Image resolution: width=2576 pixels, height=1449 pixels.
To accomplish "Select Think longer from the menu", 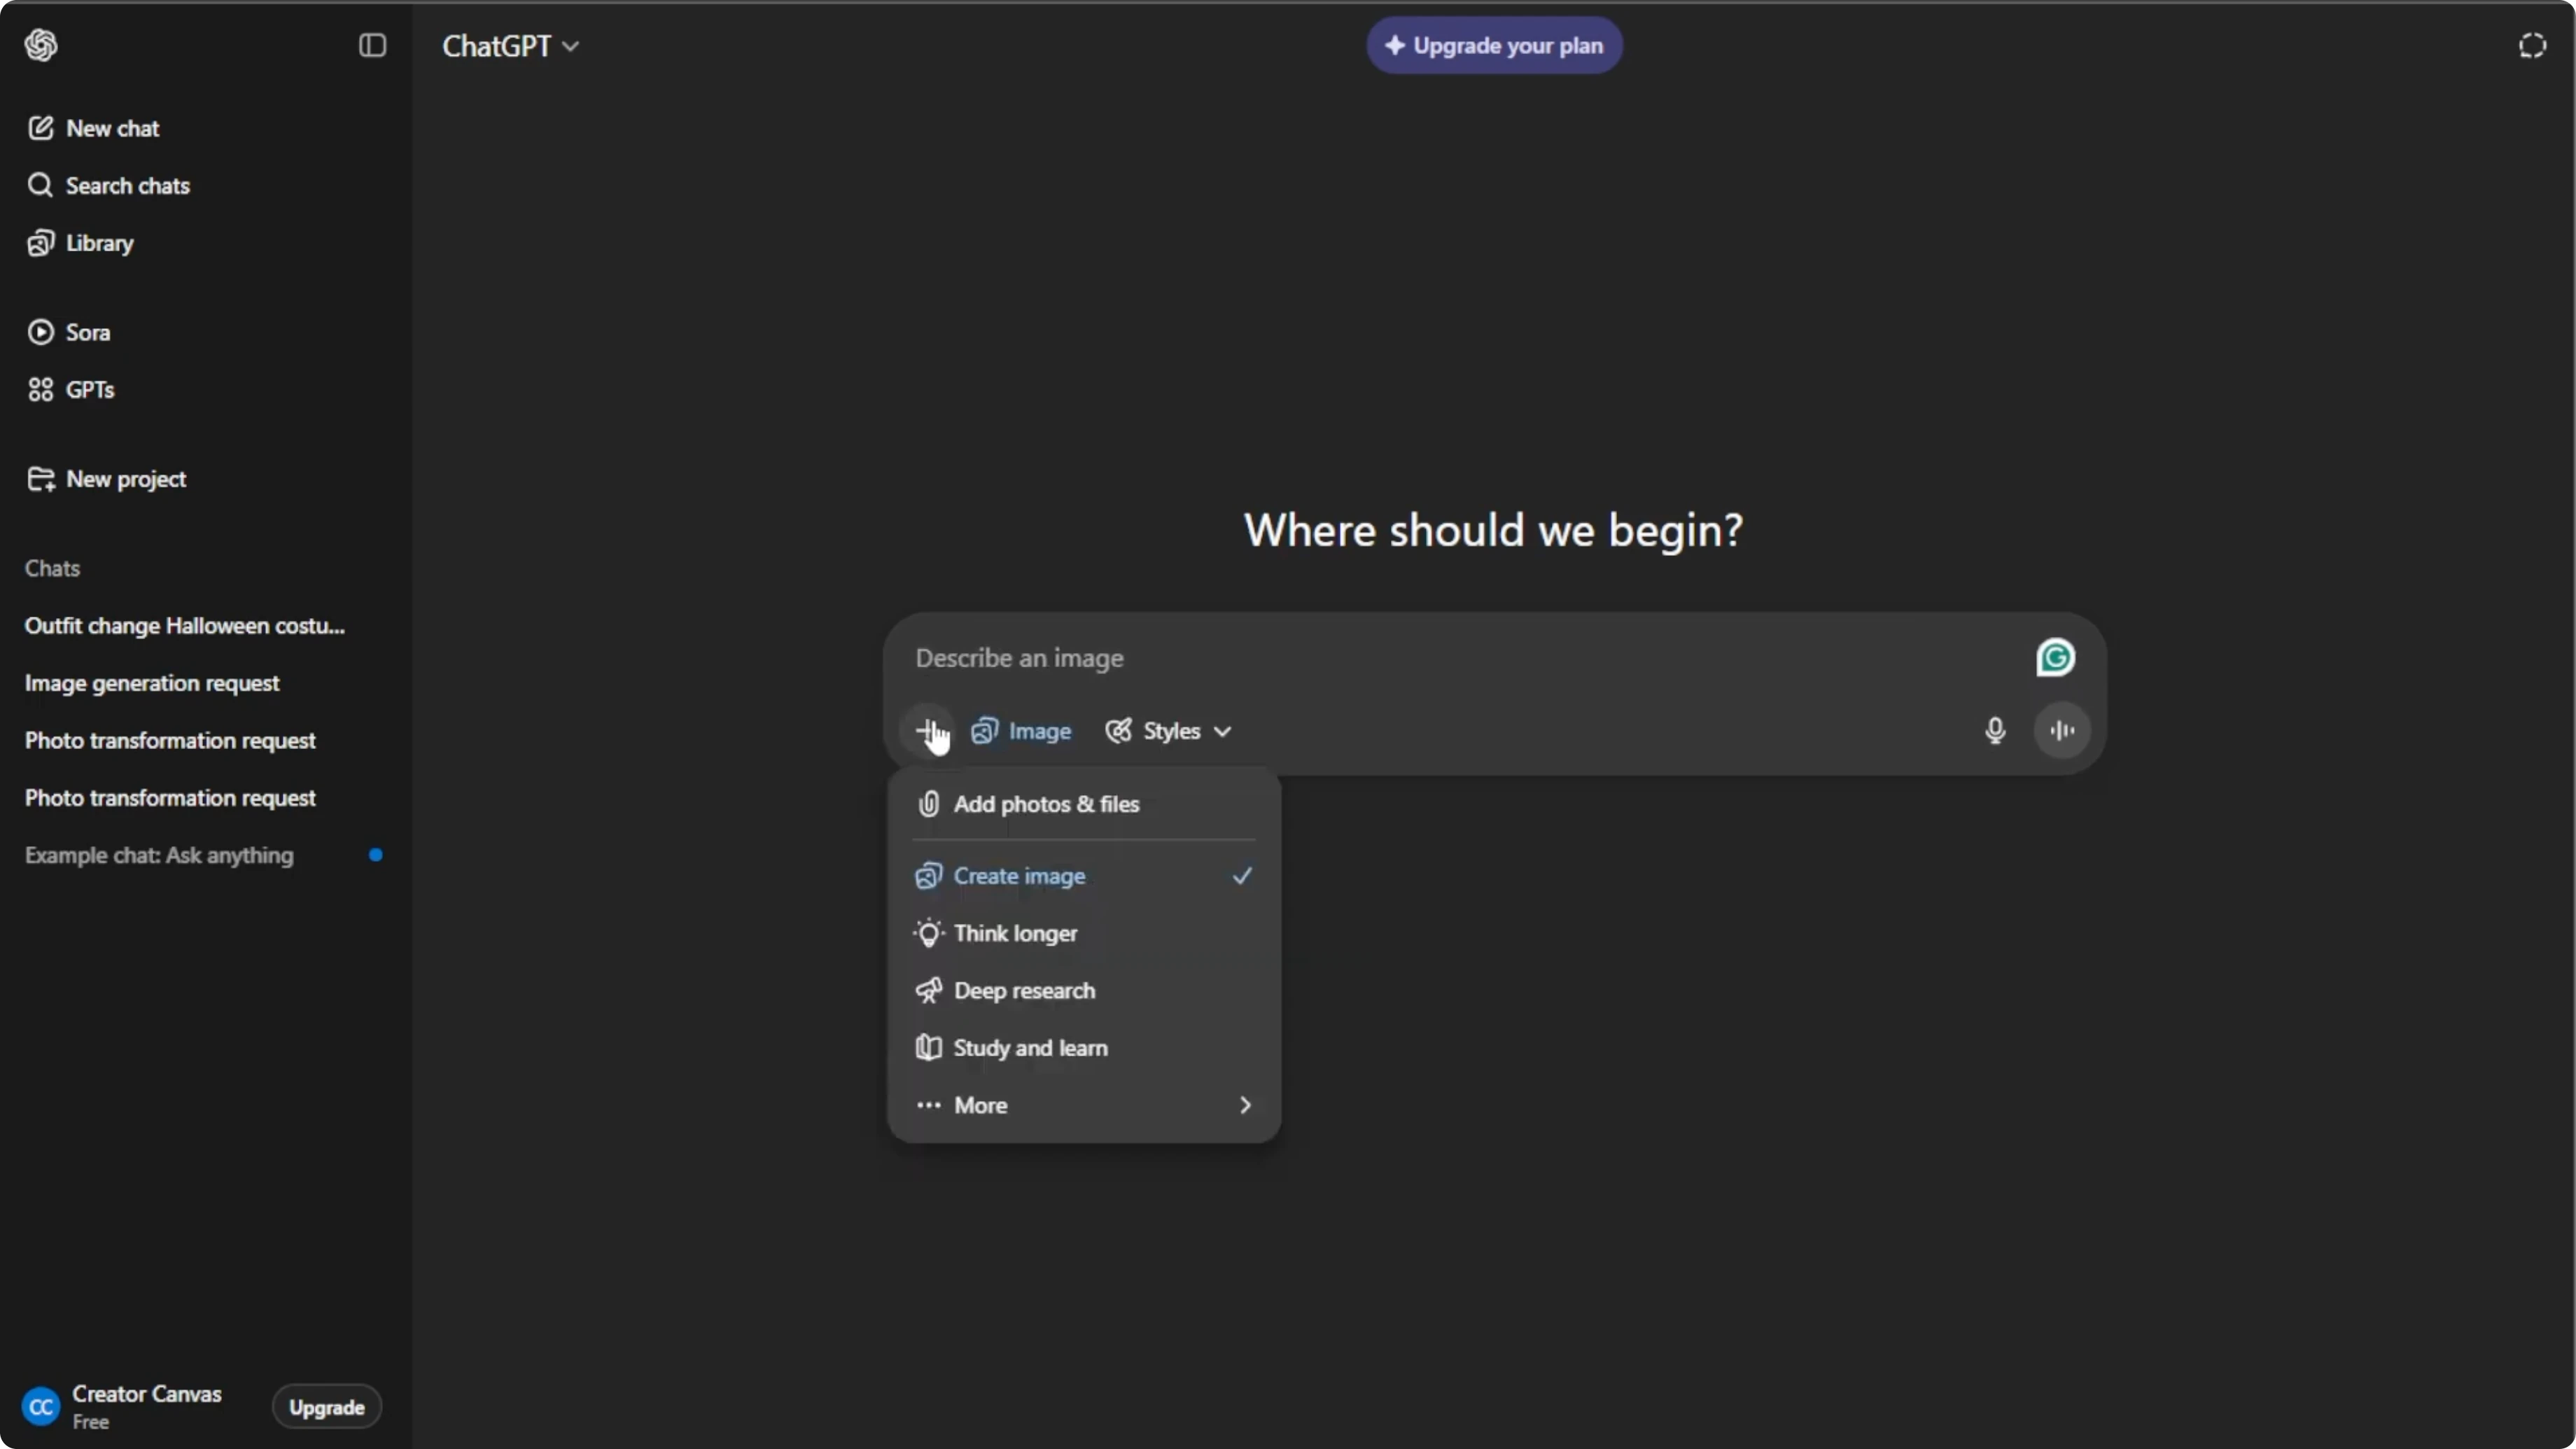I will [1084, 933].
